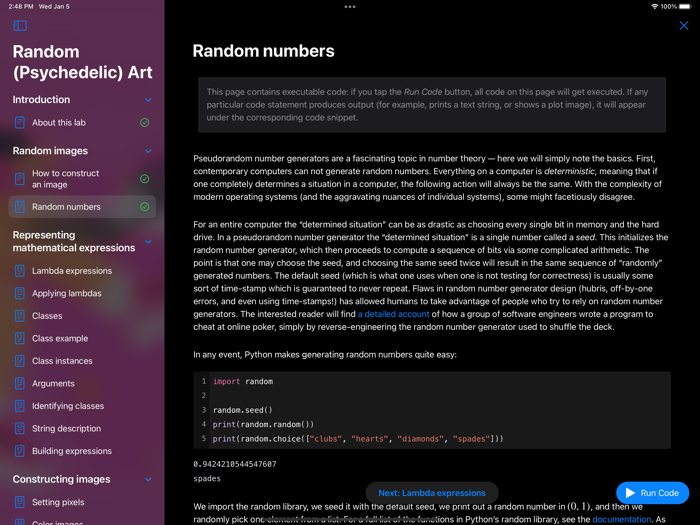Toggle the sidebar panel icon
Viewport: 700px width, 525px height.
coord(20,26)
